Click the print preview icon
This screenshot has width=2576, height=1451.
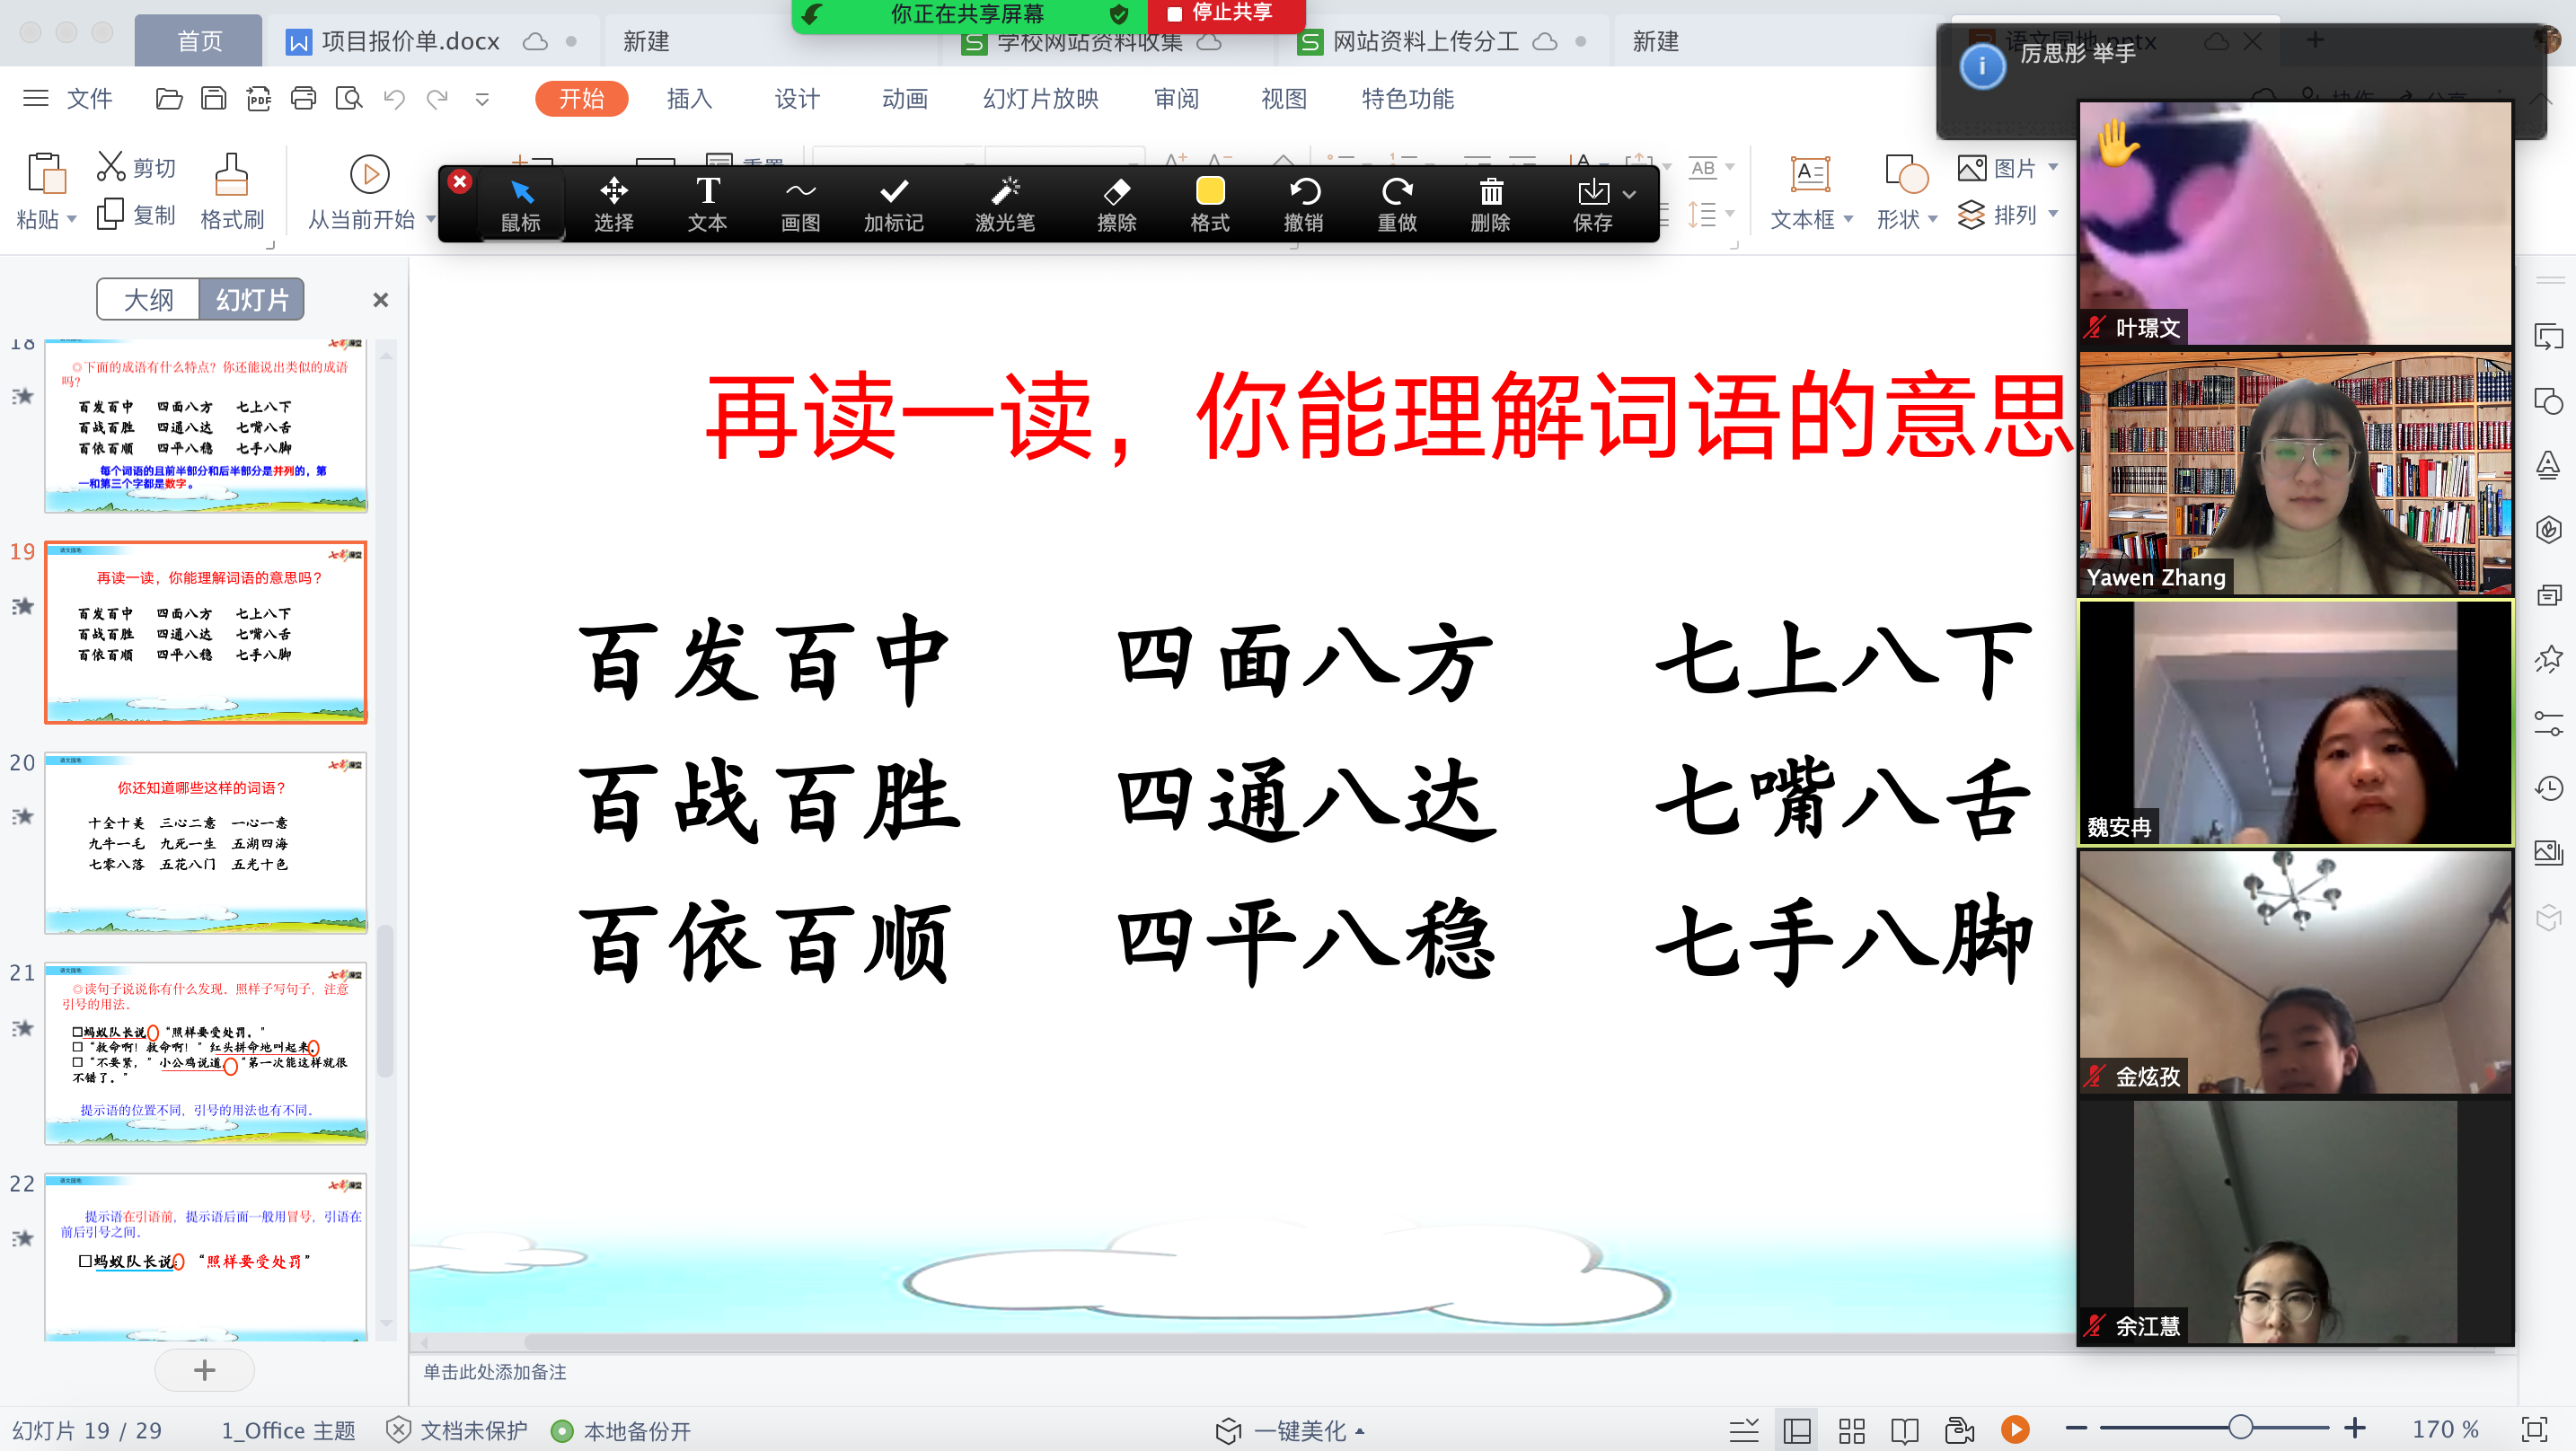click(x=349, y=98)
